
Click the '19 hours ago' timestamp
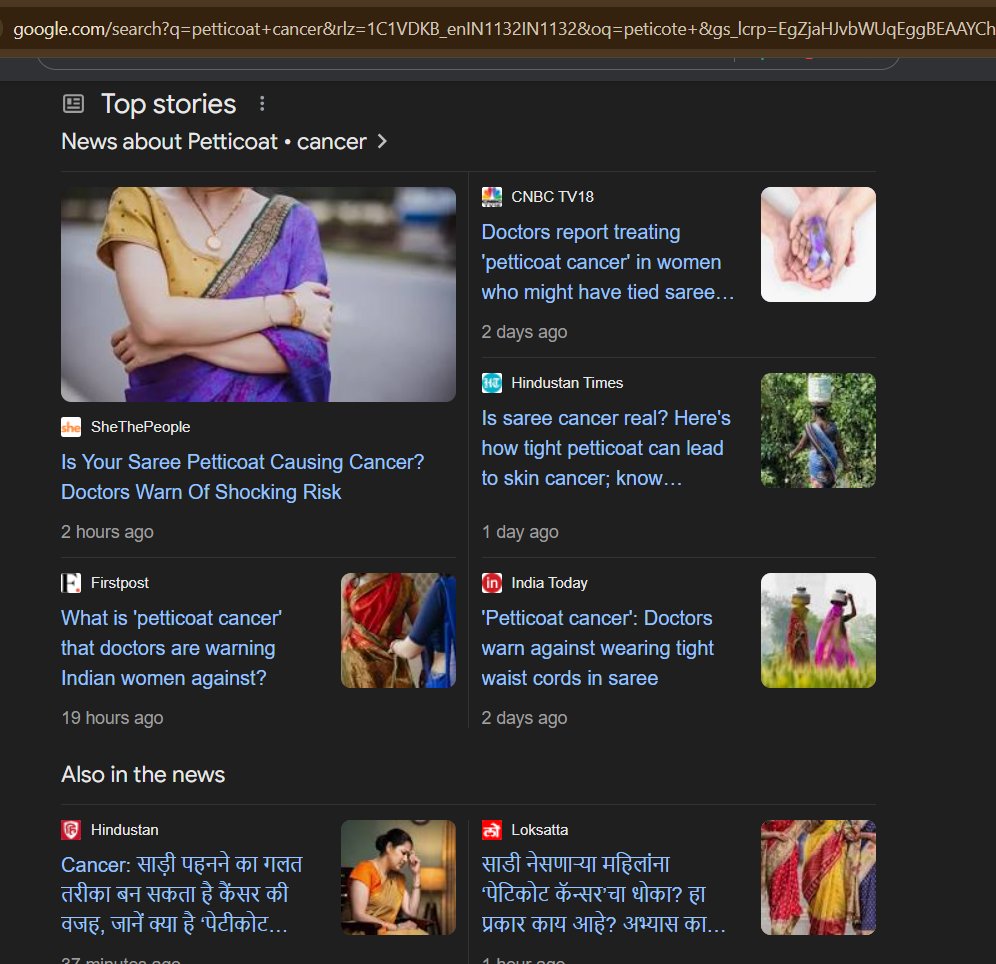(x=112, y=718)
